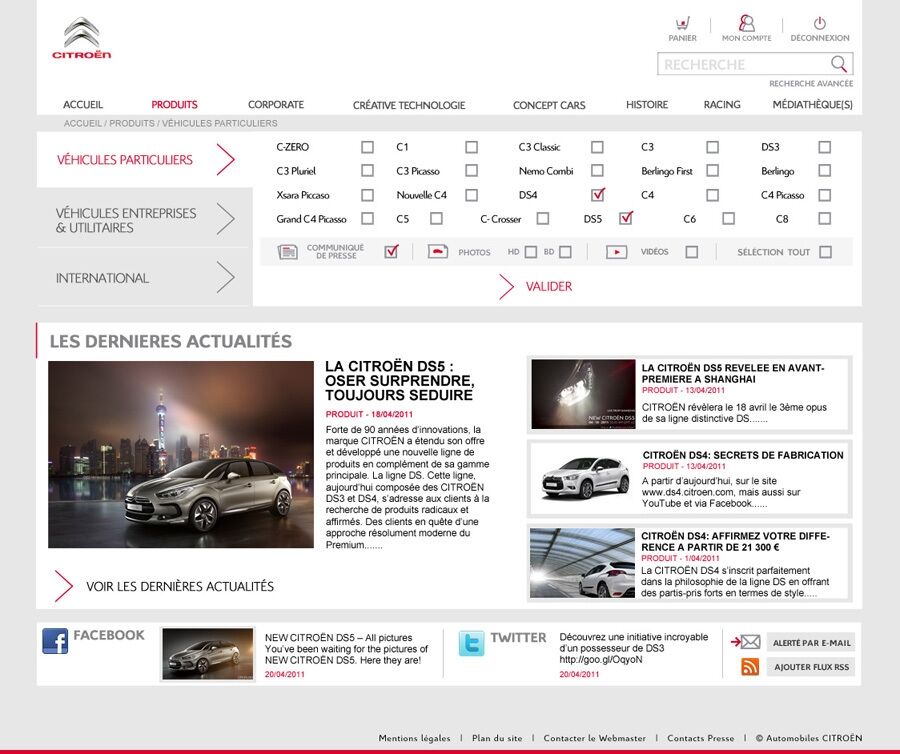Tick the C1 checkbox

[471, 147]
